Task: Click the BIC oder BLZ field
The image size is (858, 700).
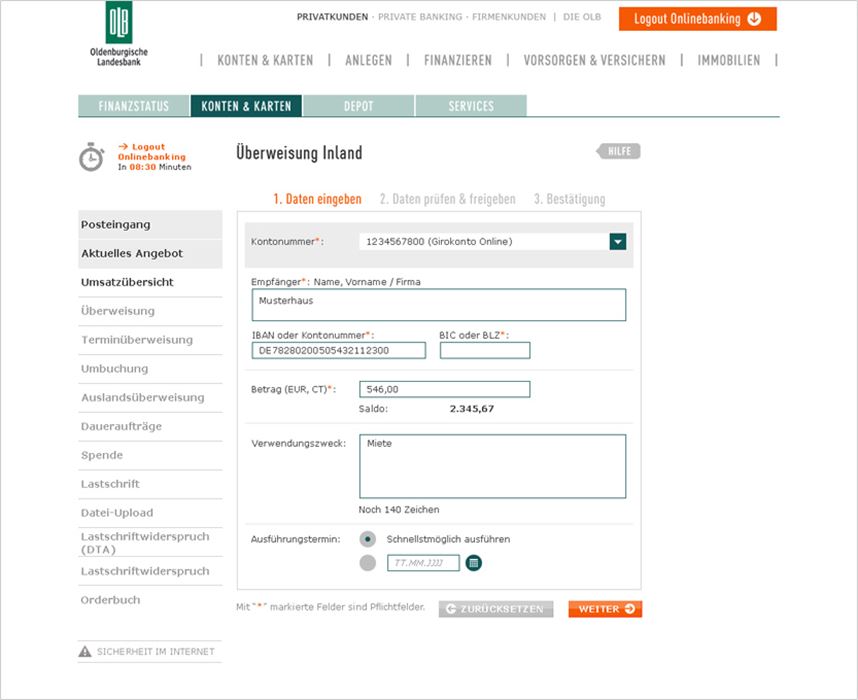Action: [x=485, y=350]
